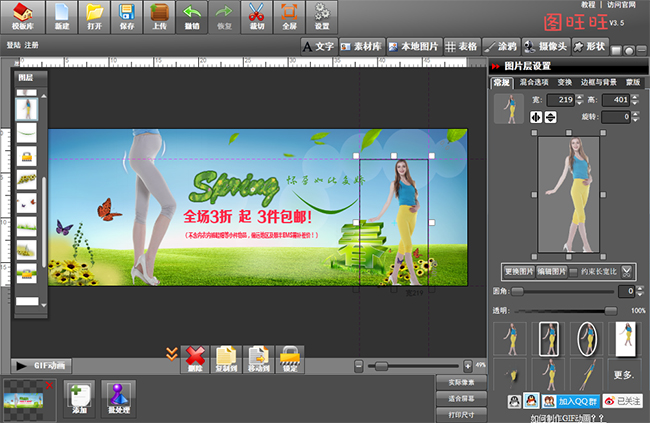Play the GIF动画 animation button
Image resolution: width=650 pixels, height=423 pixels.
pos(41,366)
